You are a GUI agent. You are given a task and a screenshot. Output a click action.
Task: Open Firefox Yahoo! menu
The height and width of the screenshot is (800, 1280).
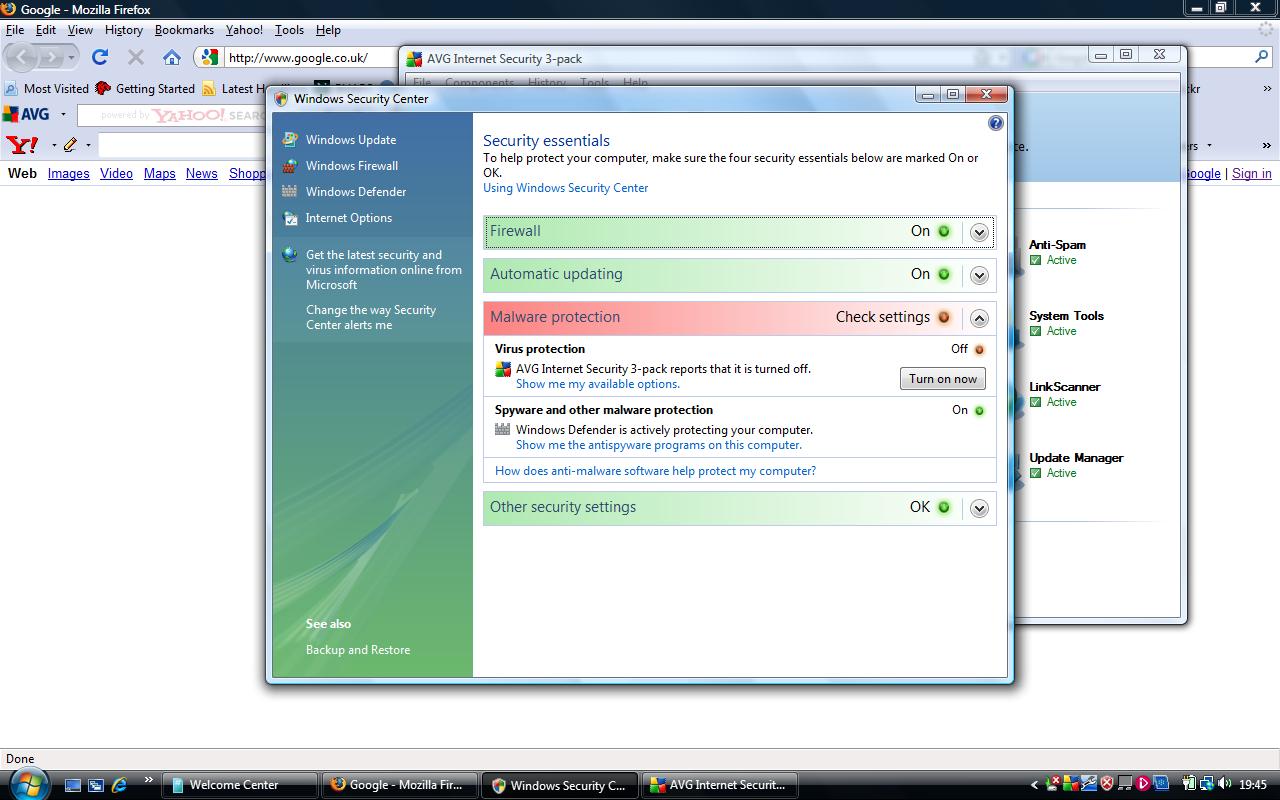coord(244,30)
